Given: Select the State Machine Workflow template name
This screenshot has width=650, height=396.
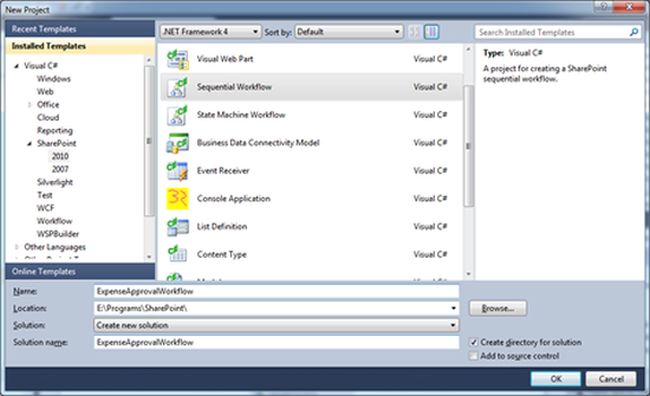Looking at the screenshot, I should click(x=241, y=115).
